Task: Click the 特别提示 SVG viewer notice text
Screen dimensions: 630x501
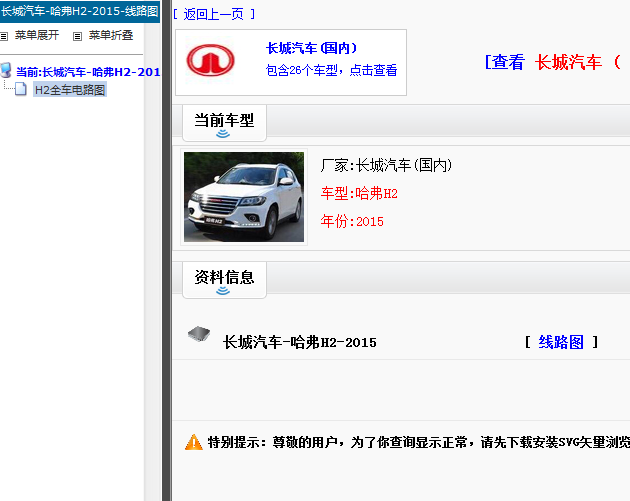Action: [419, 442]
